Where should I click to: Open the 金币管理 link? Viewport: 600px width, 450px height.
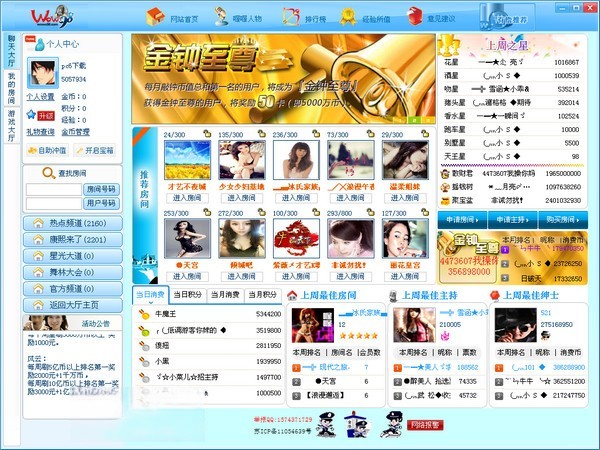click(75, 132)
